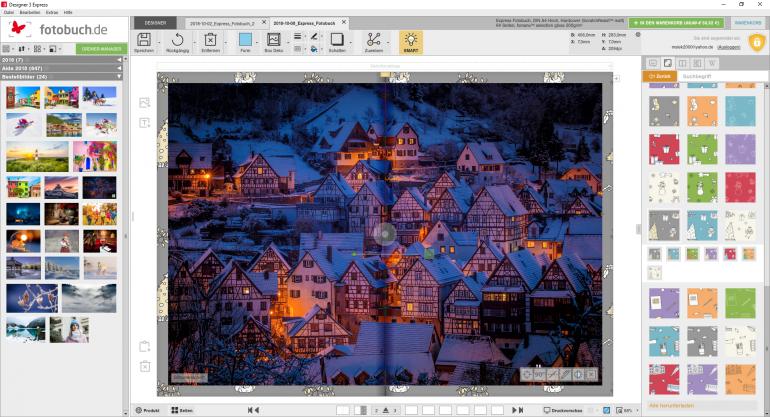Open the Hilfe menu
The height and width of the screenshot is (417, 770).
(x=68, y=12)
